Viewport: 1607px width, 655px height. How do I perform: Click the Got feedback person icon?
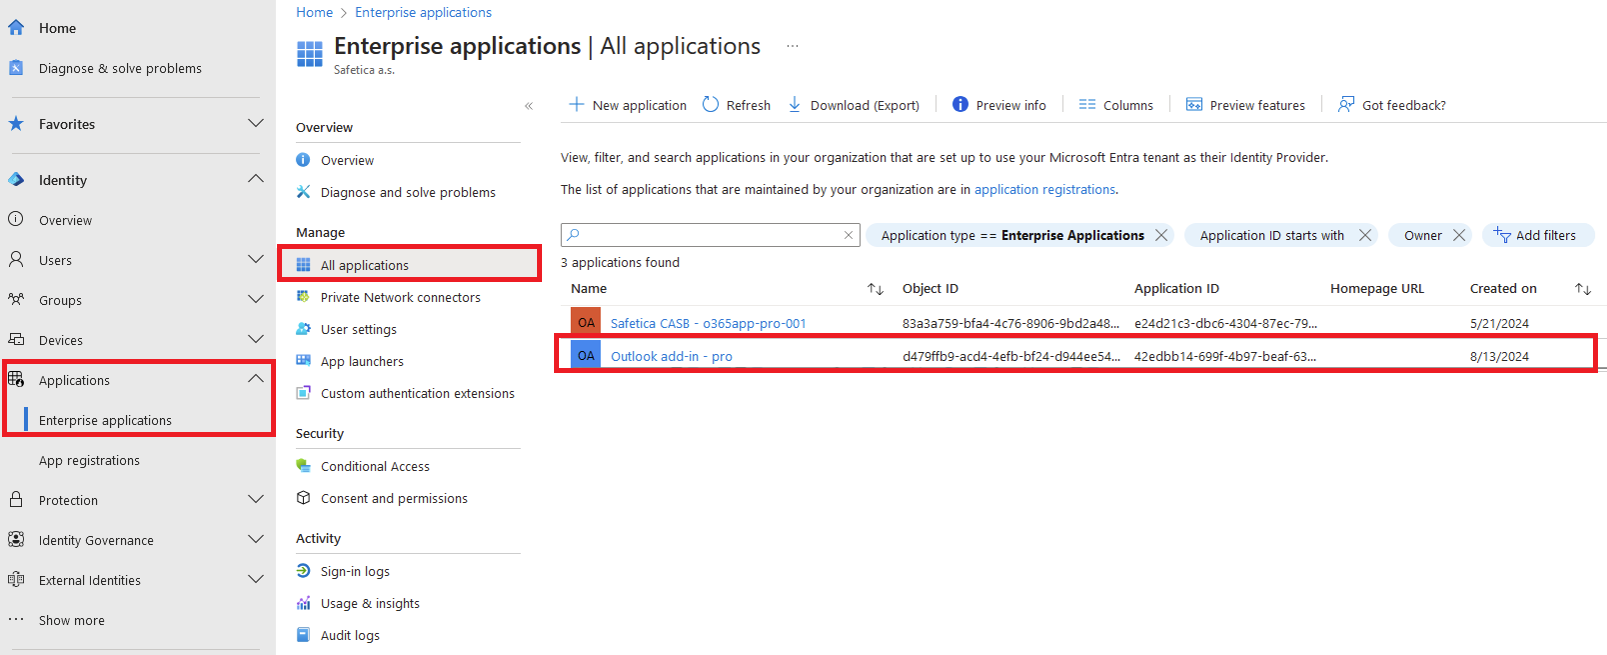click(x=1346, y=104)
